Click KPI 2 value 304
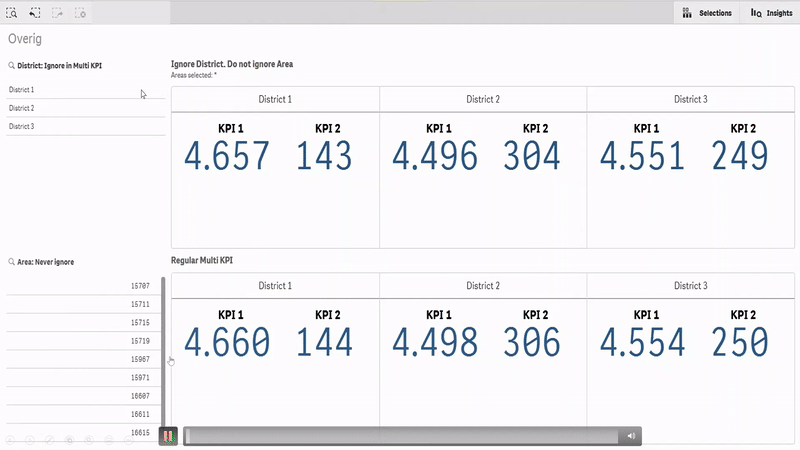Image resolution: width=800 pixels, height=450 pixels. pyautogui.click(x=532, y=156)
